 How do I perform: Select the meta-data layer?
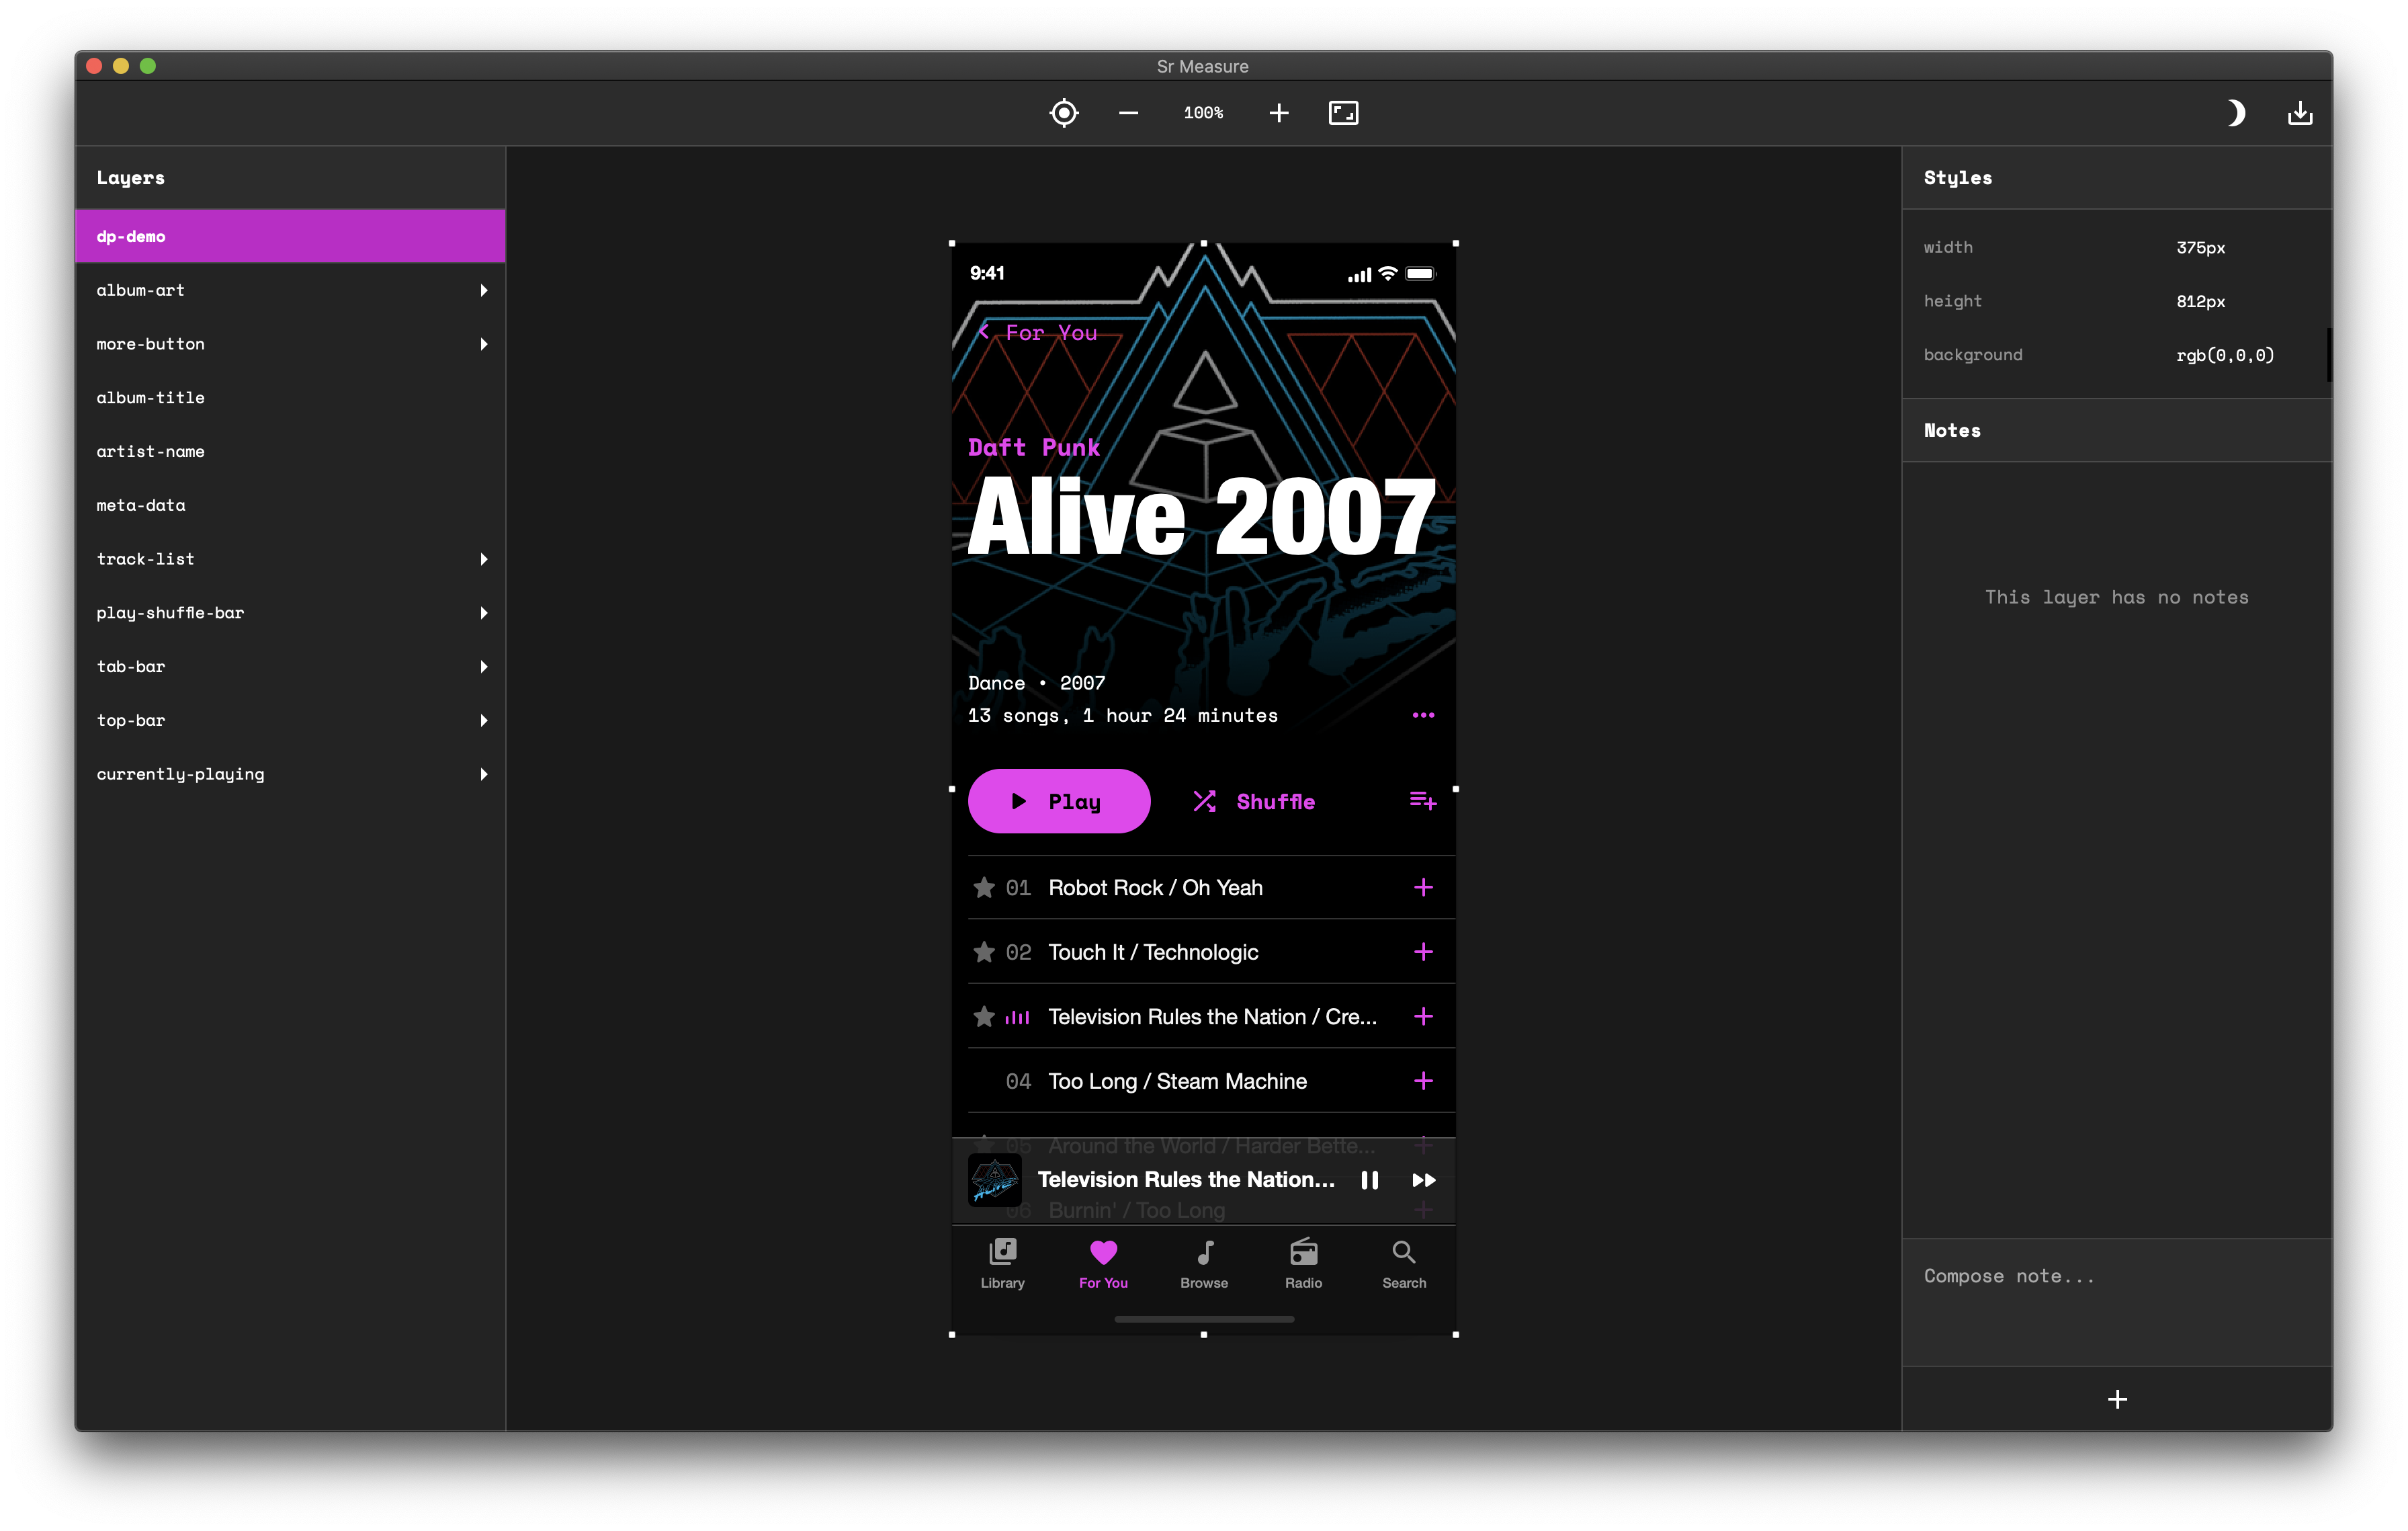[x=141, y=505]
